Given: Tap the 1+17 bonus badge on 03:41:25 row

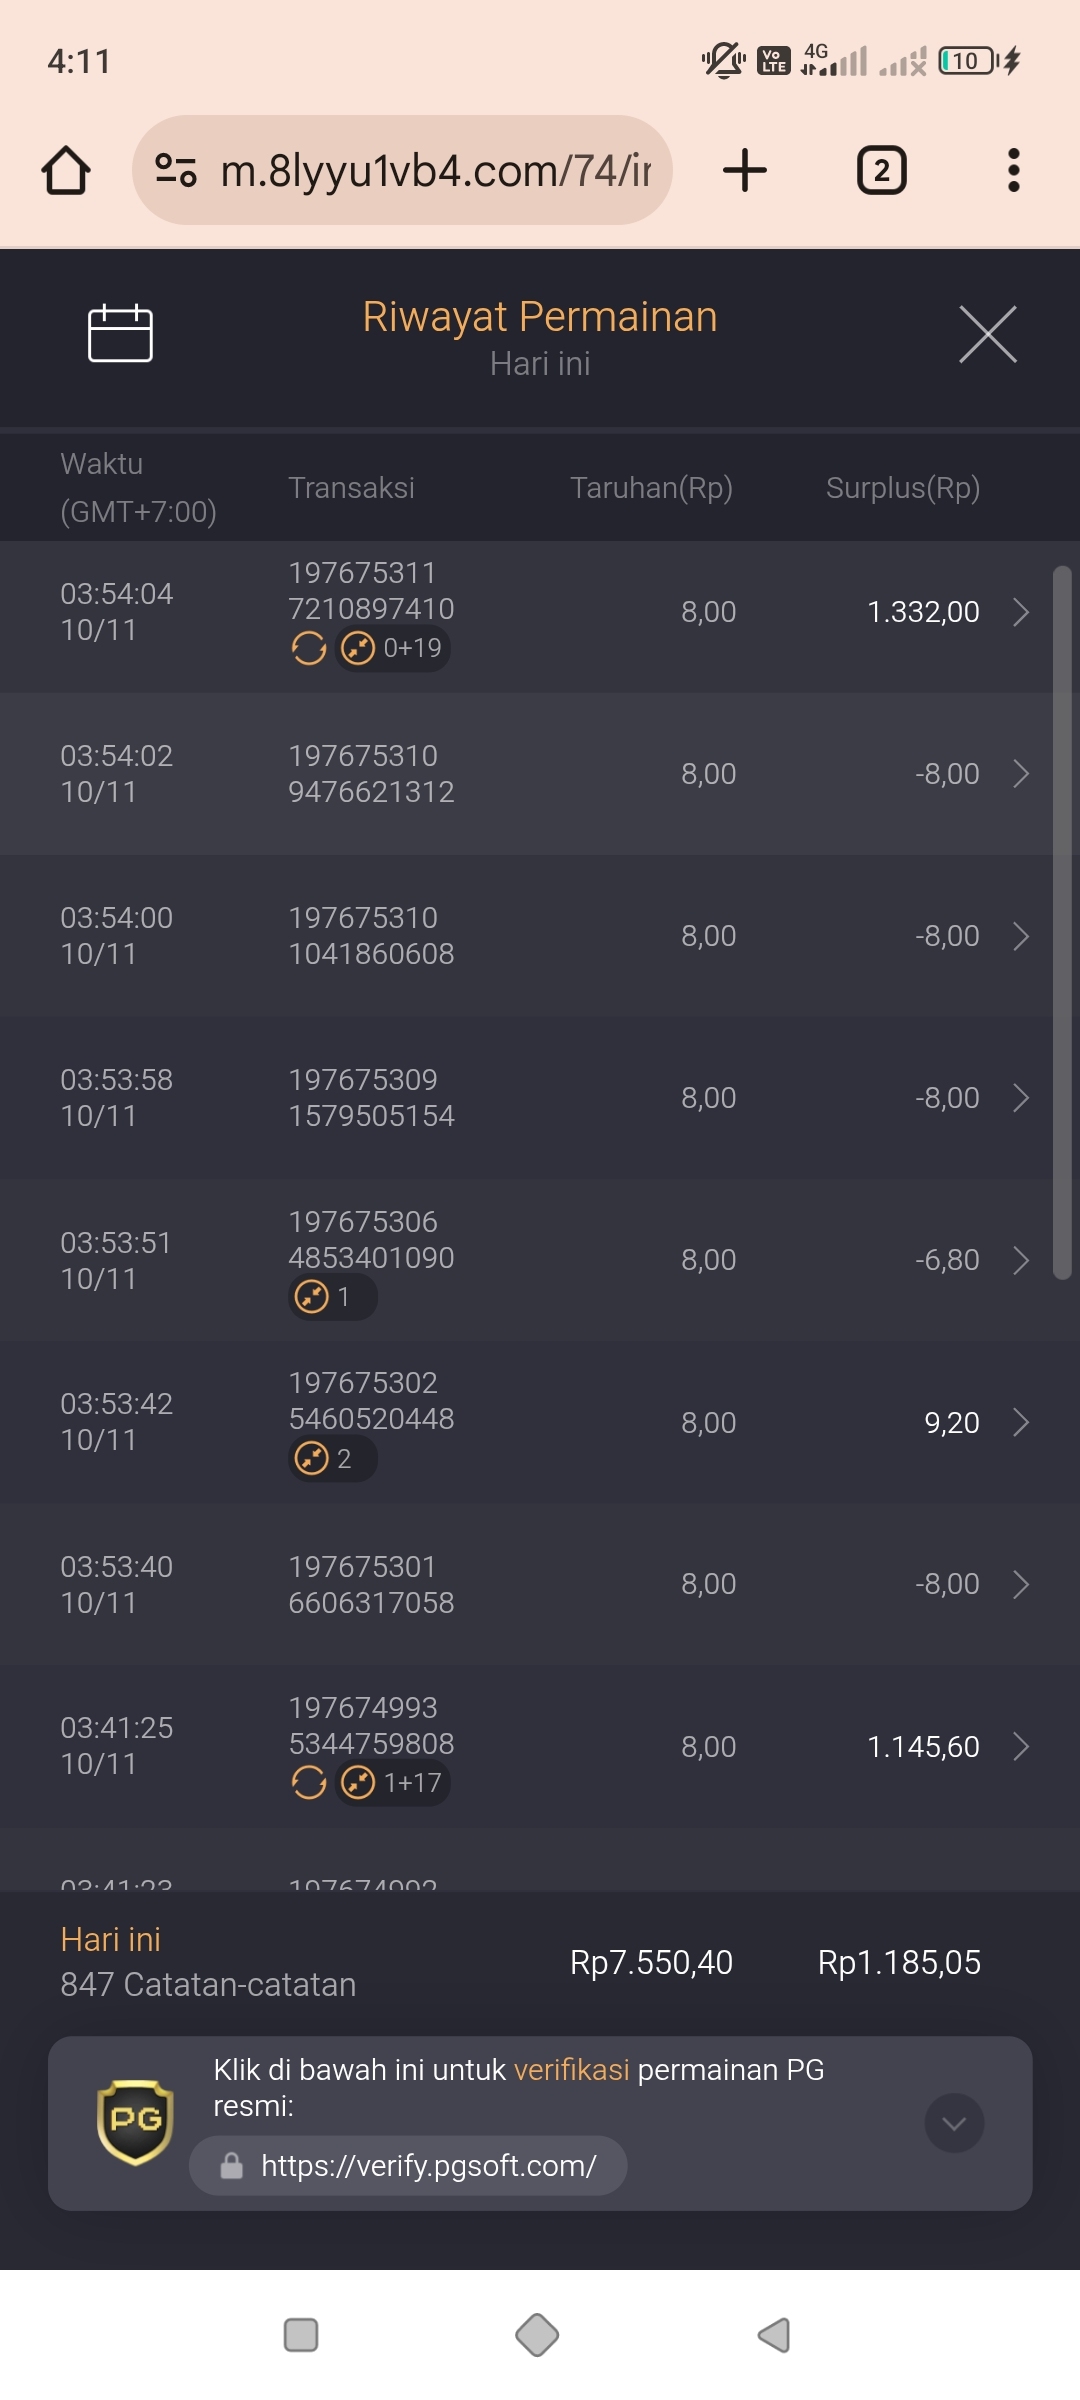Looking at the screenshot, I should coord(393,1783).
